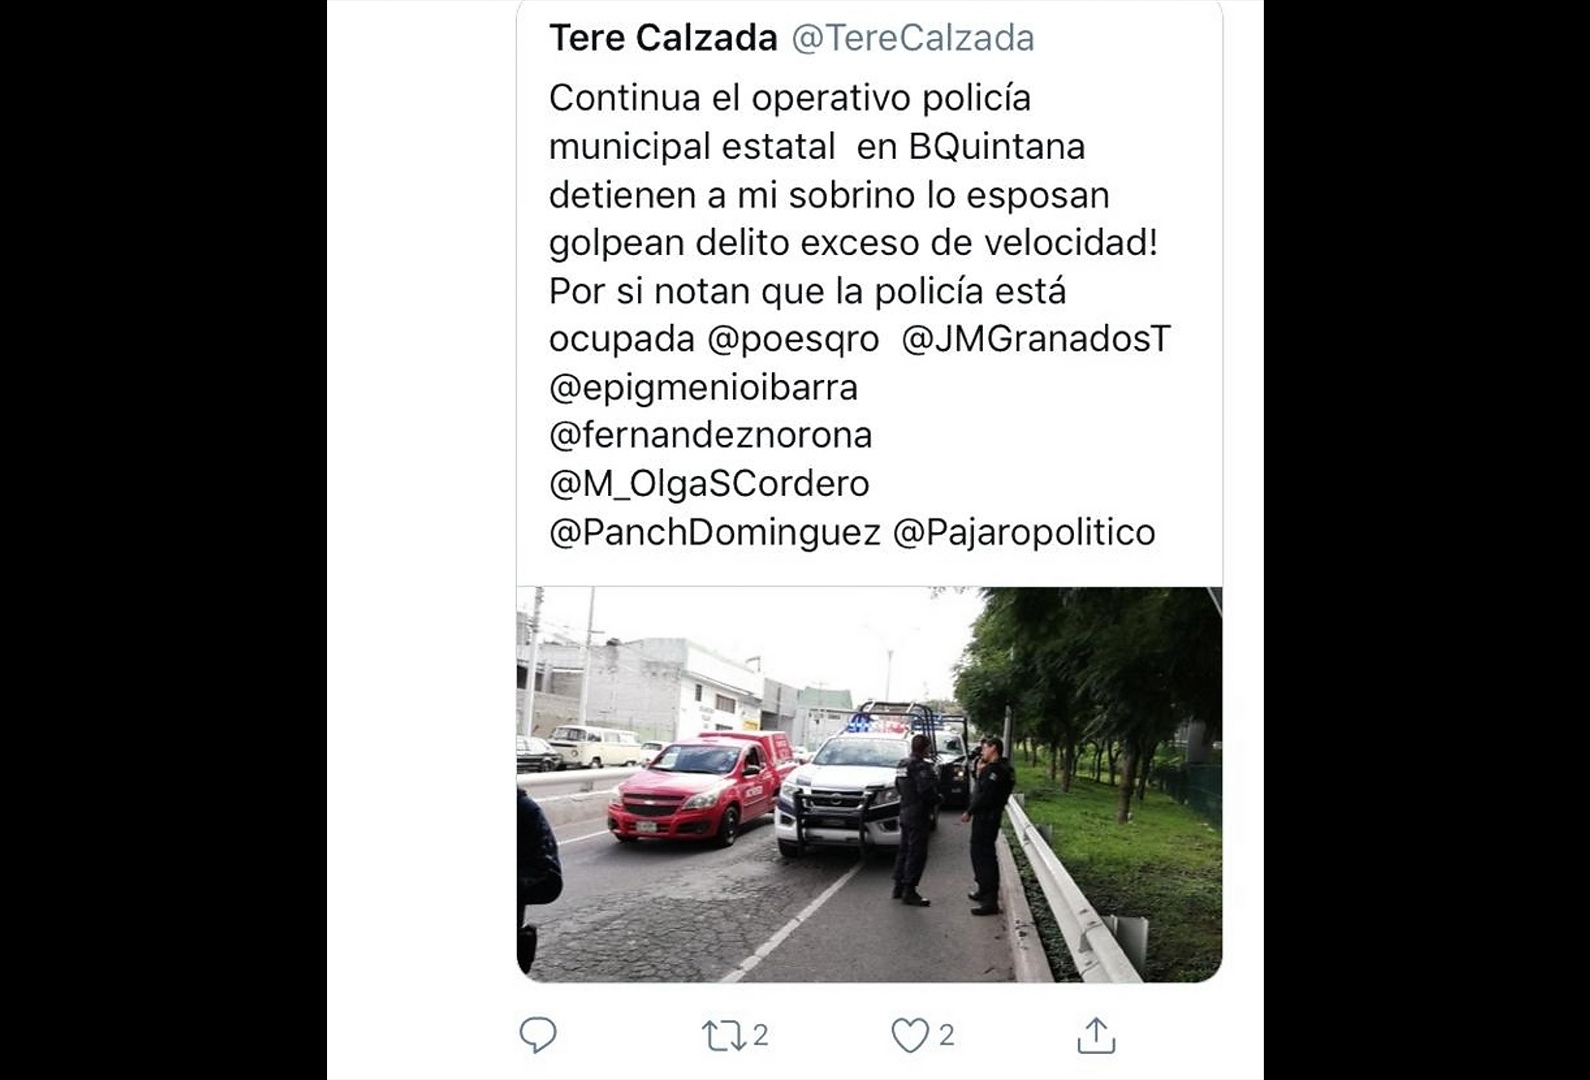This screenshot has height=1080, width=1590.
Task: Open the @PanchDominguez mention
Action: [x=715, y=531]
